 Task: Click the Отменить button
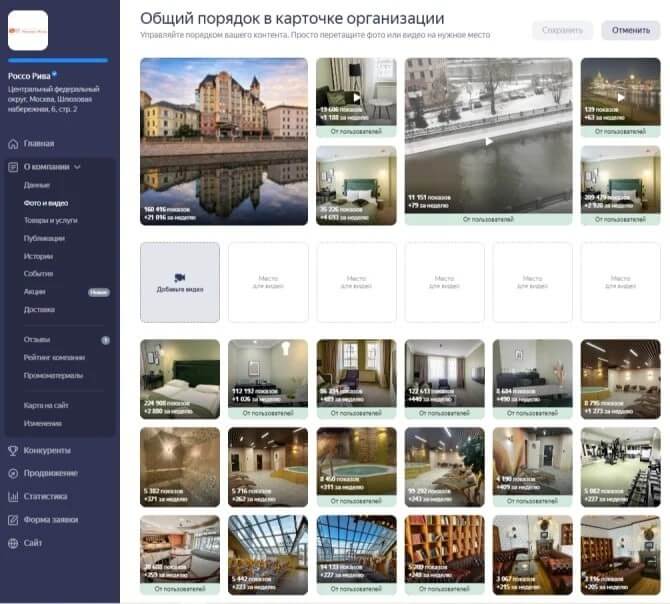click(631, 30)
